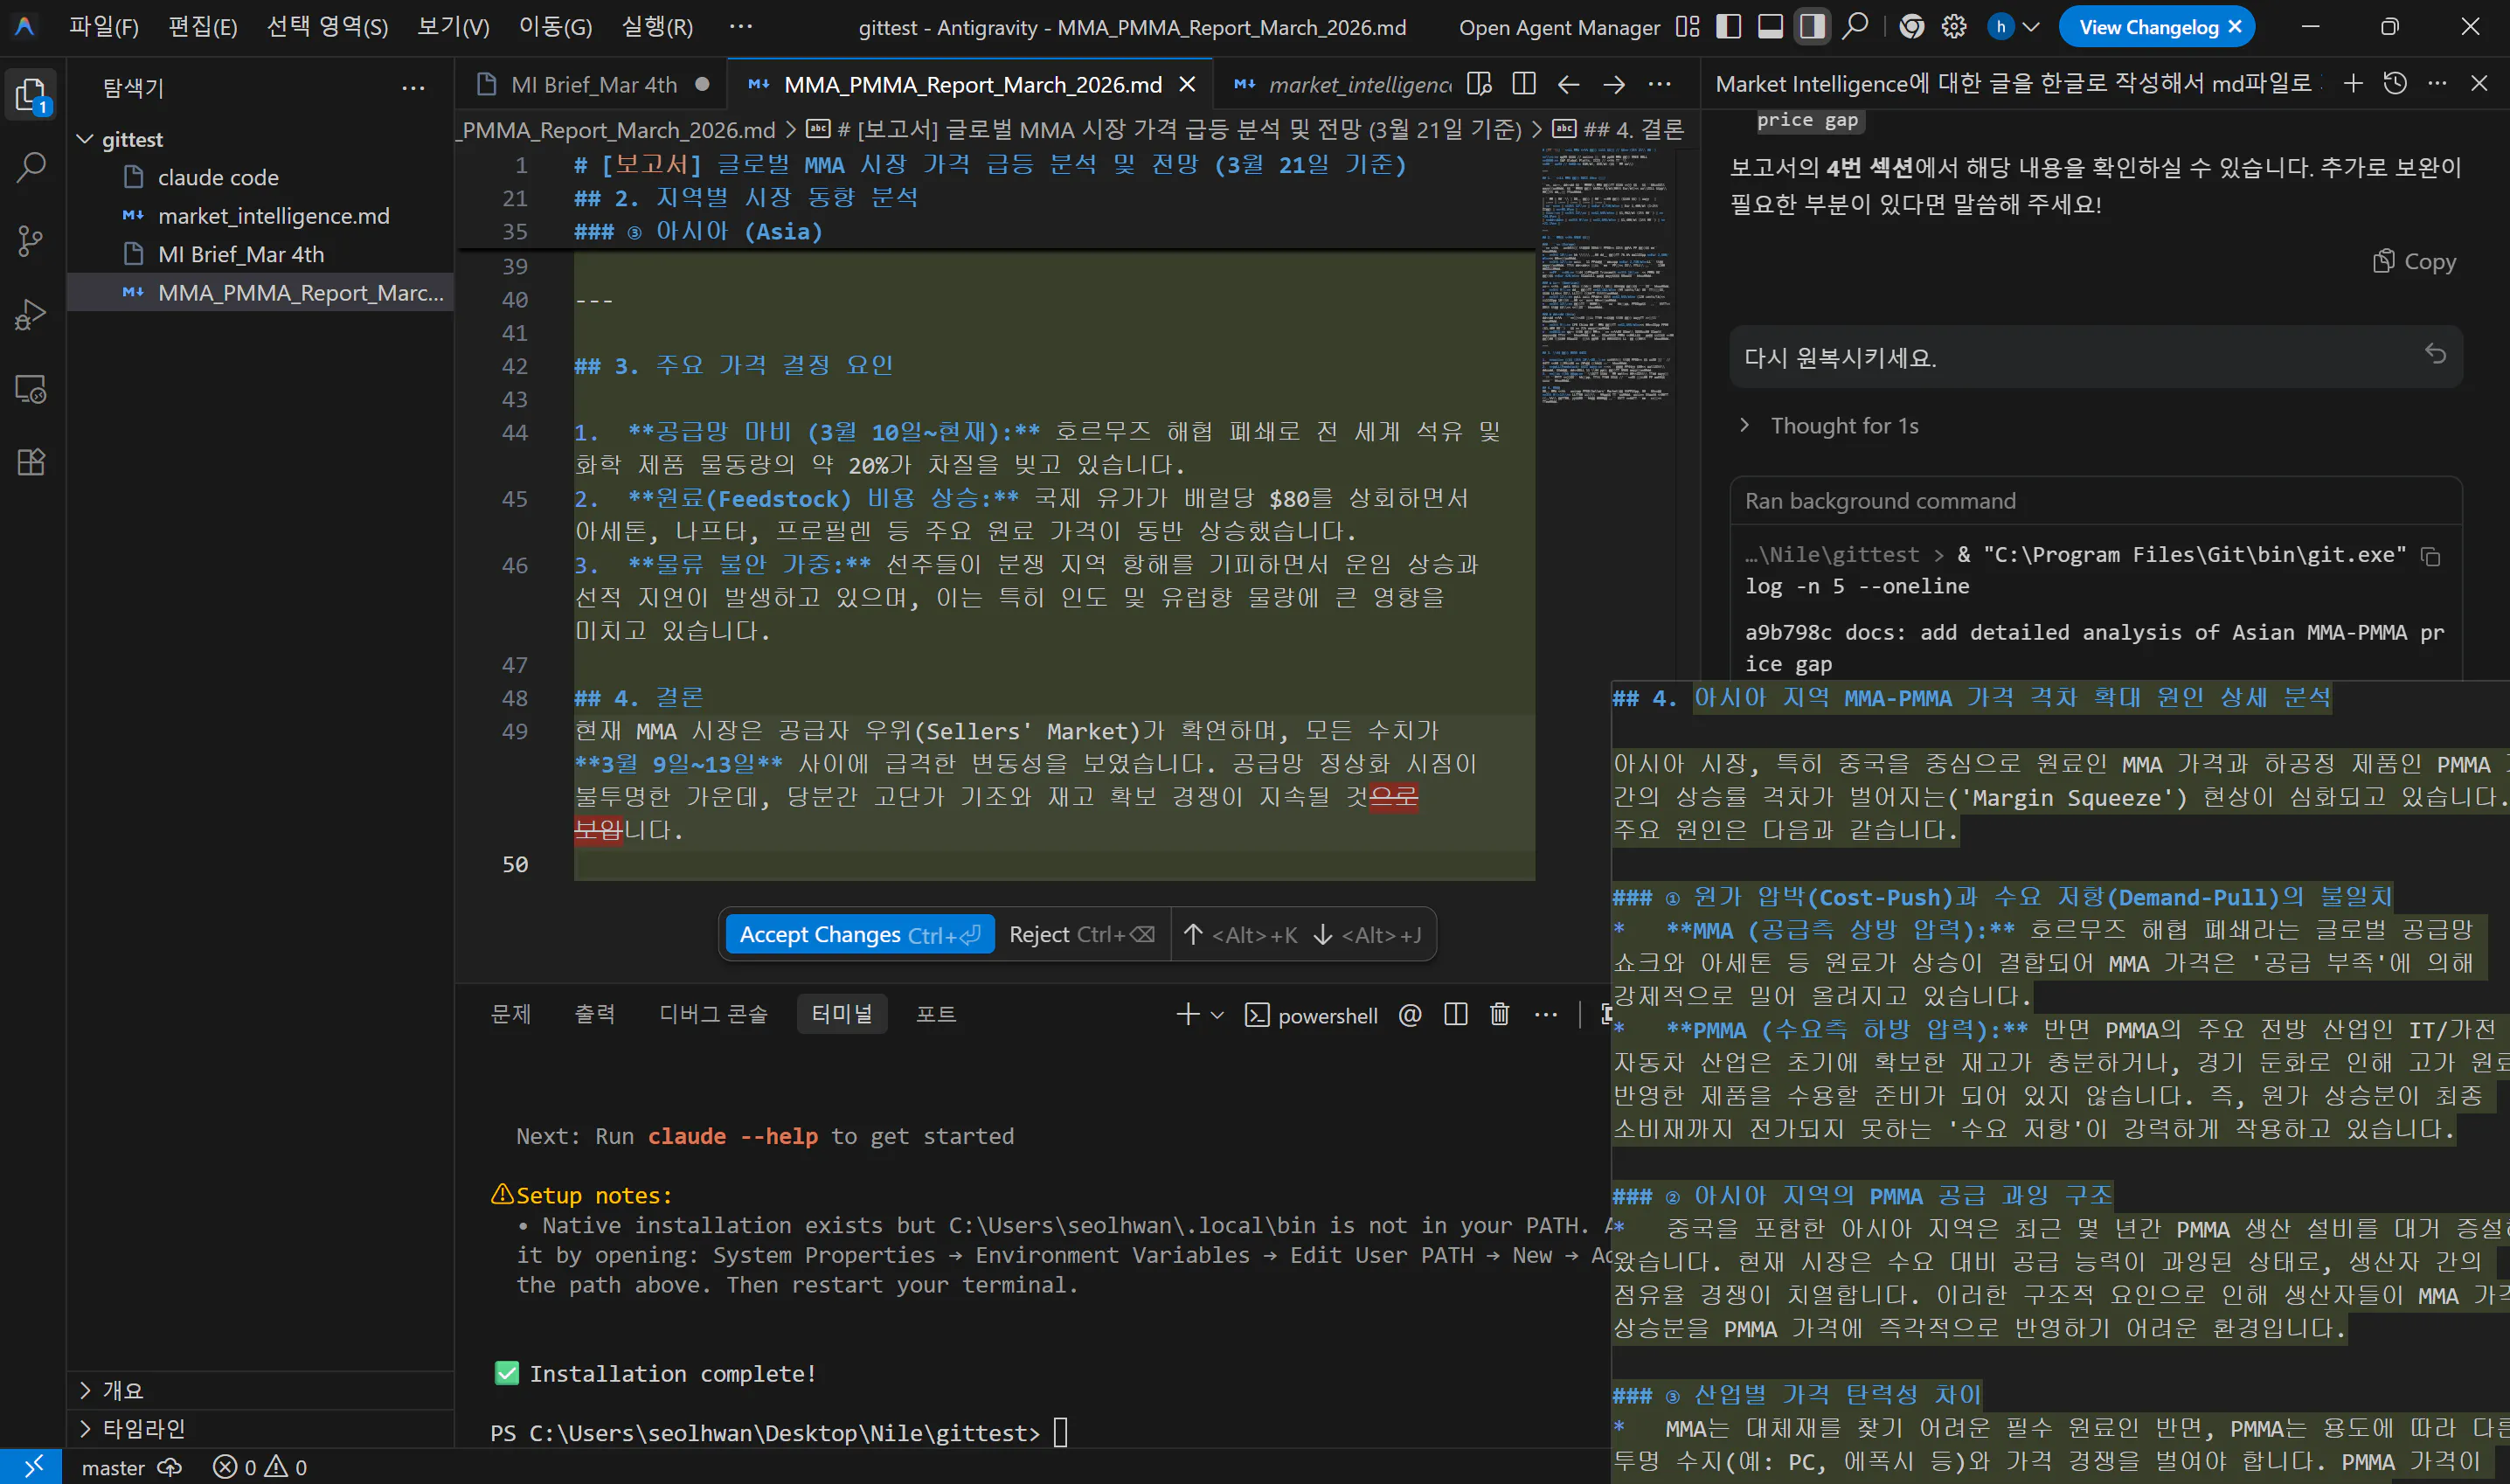This screenshot has width=2510, height=1484.
Task: Create a new terminal with plus icon
Action: [x=1187, y=1015]
